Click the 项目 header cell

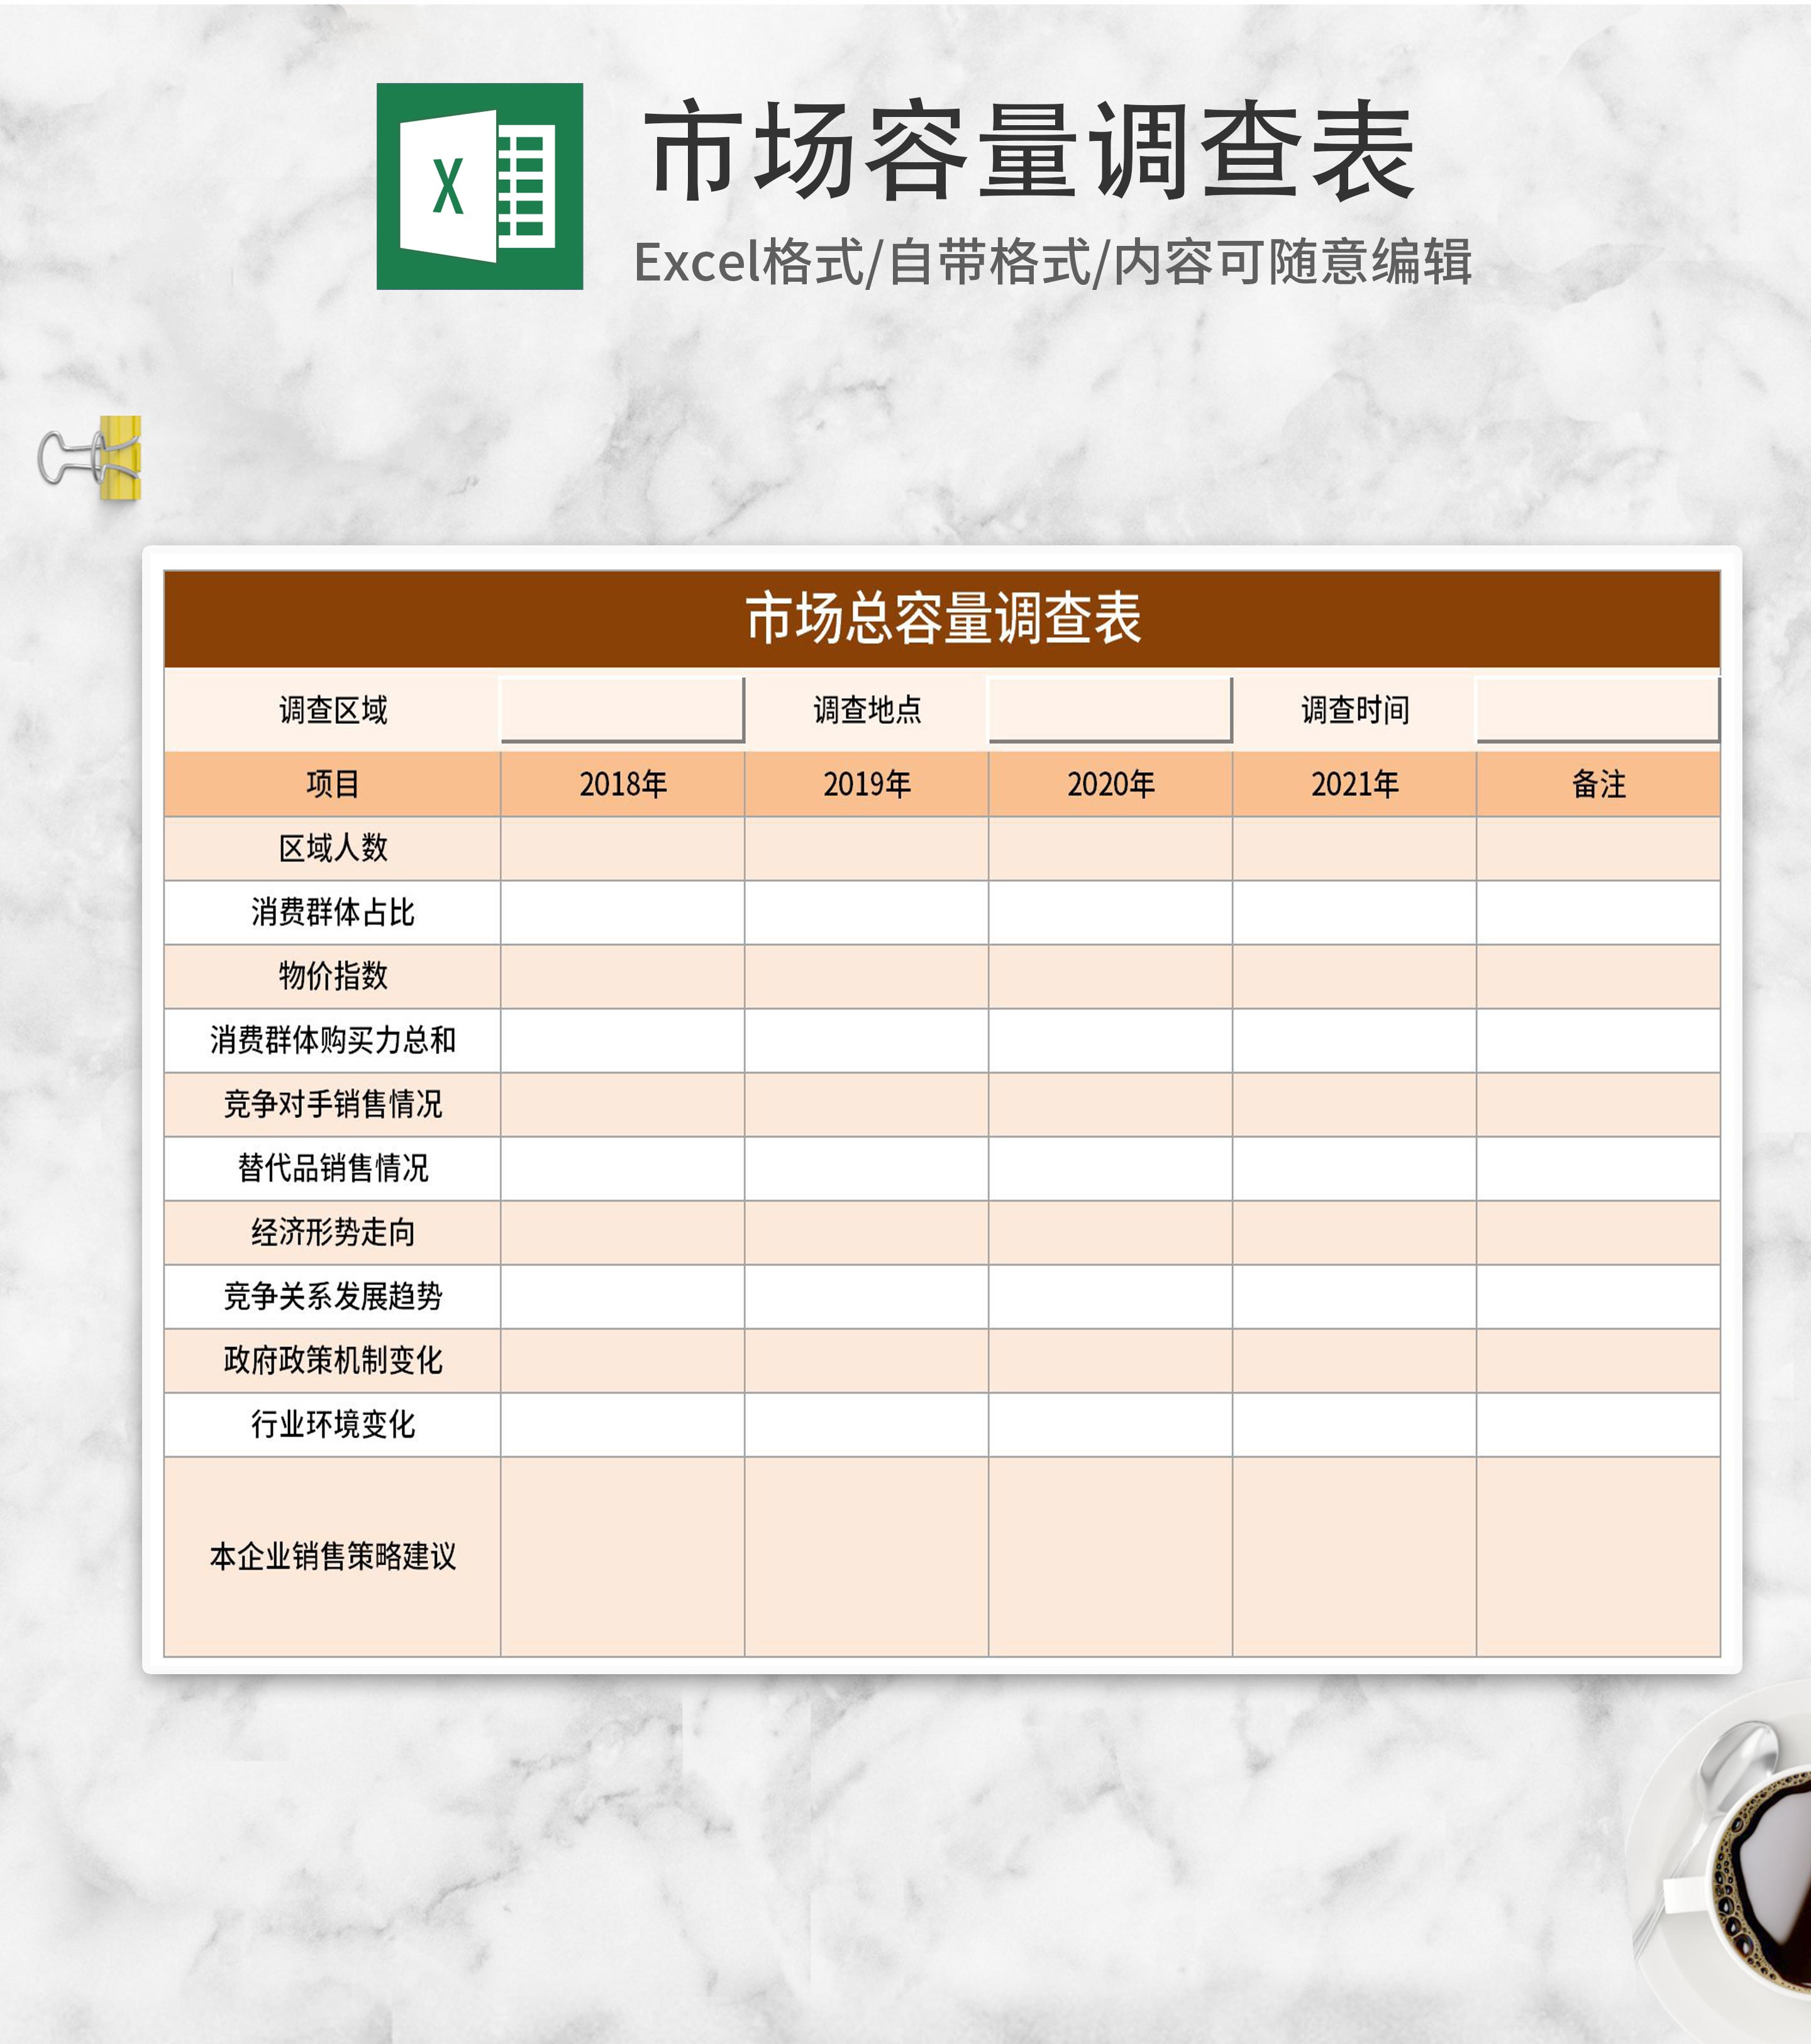coord(332,784)
